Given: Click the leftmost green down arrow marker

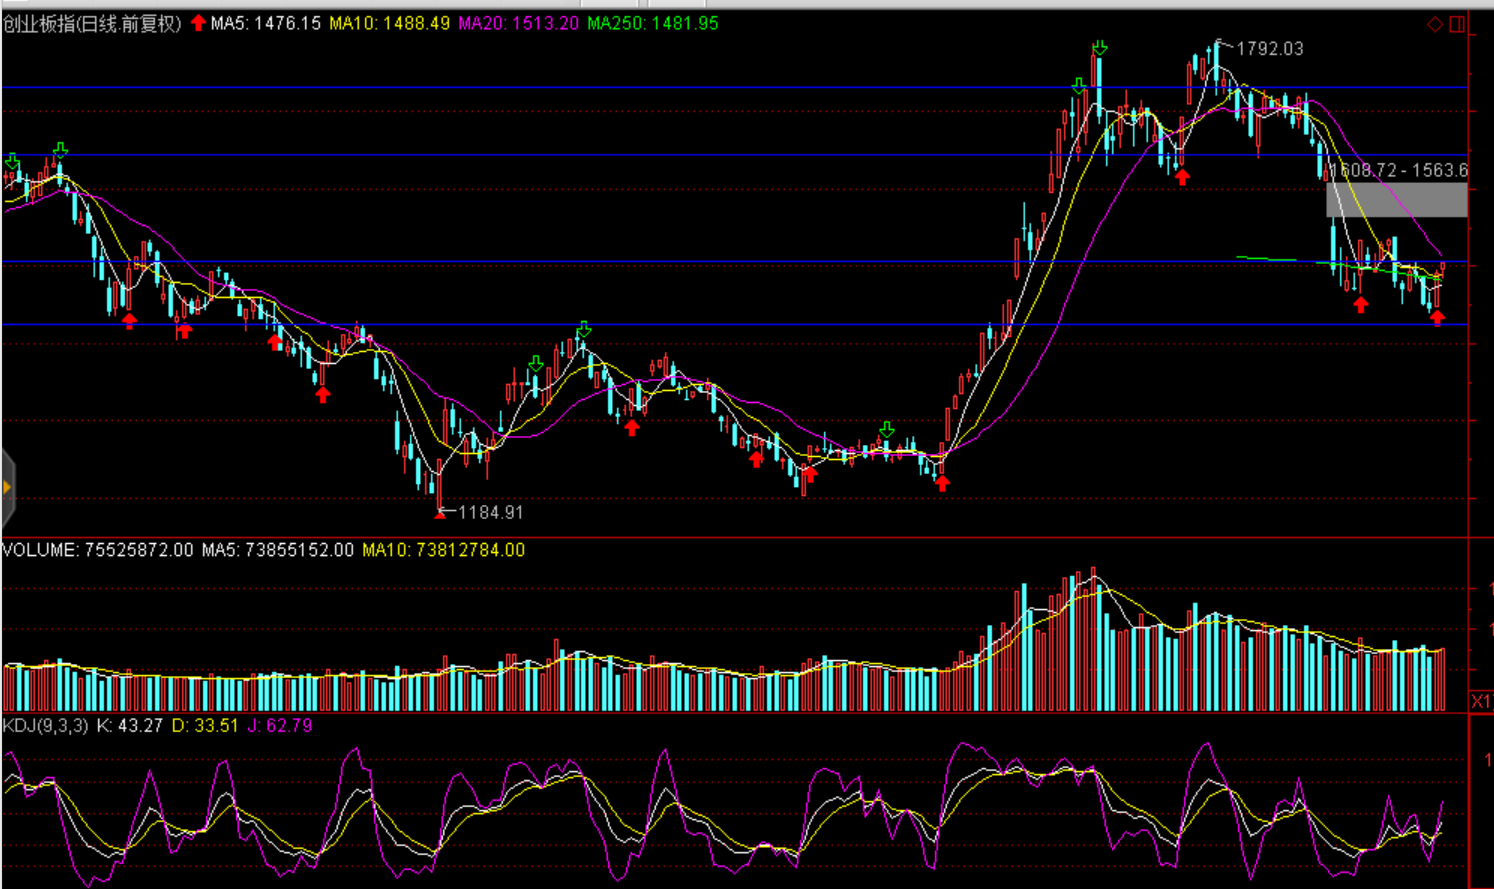Looking at the screenshot, I should (12, 161).
